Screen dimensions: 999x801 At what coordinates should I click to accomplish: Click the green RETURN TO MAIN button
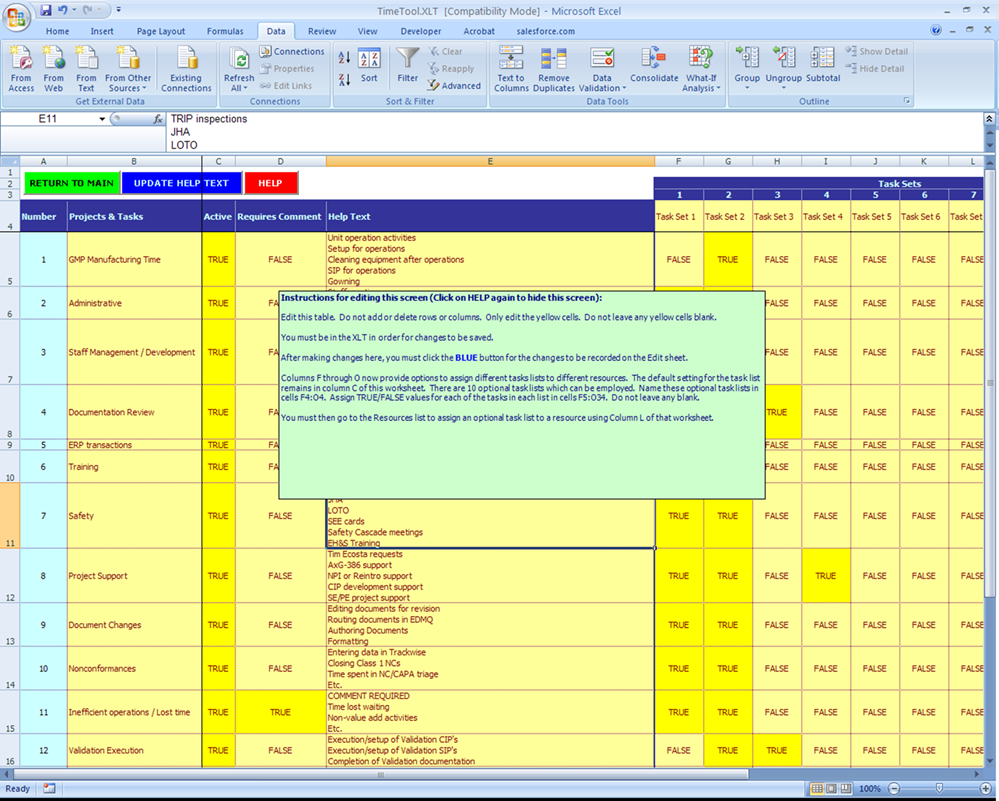pyautogui.click(x=71, y=183)
